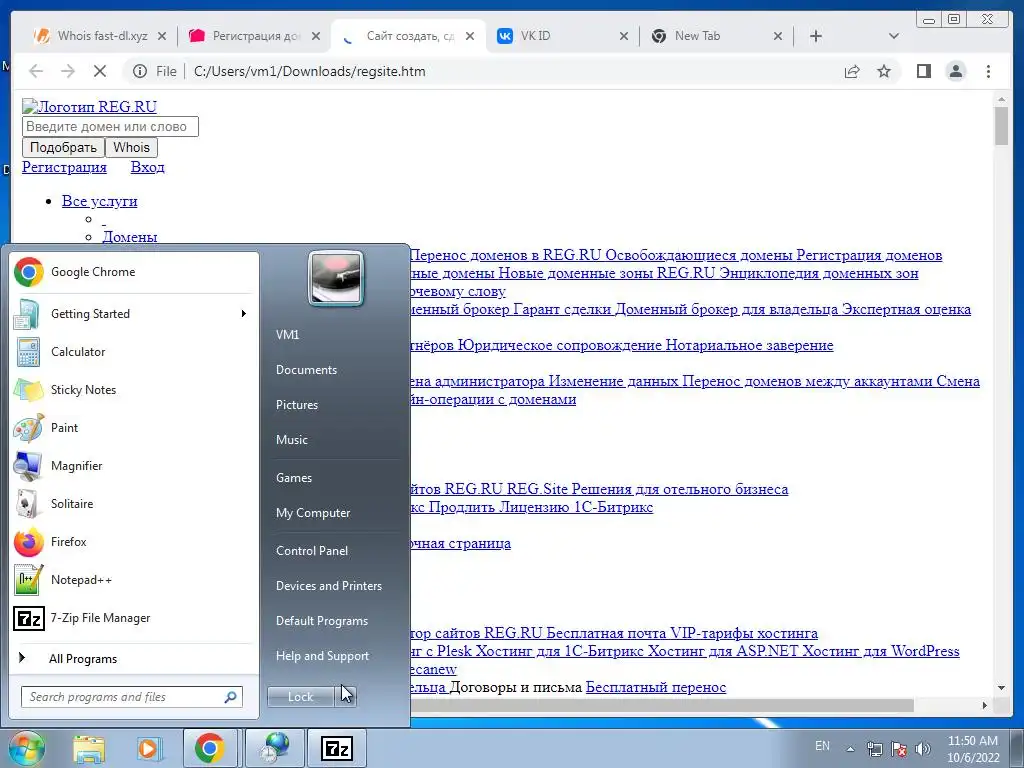Toggle Chrome side panel

pyautogui.click(x=923, y=71)
